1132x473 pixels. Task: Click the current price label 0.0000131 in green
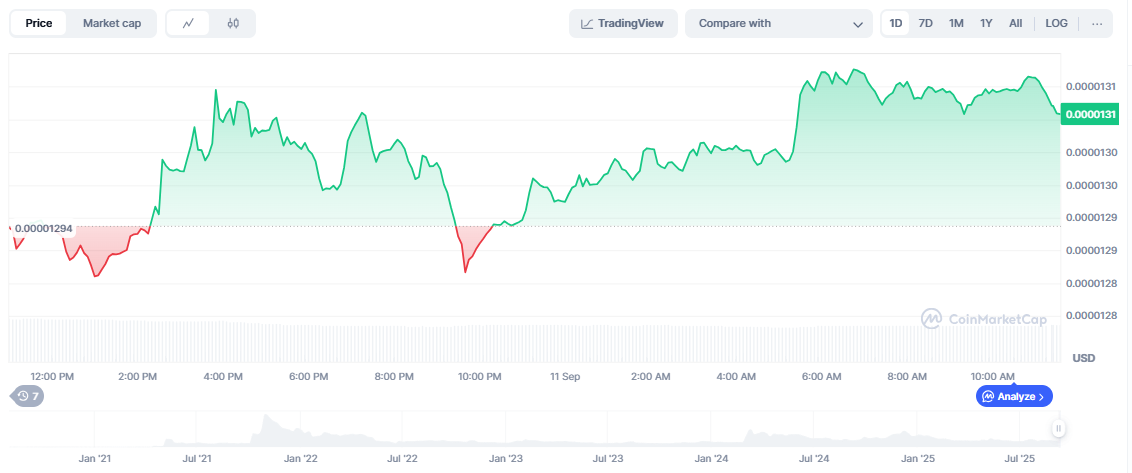pos(1089,114)
